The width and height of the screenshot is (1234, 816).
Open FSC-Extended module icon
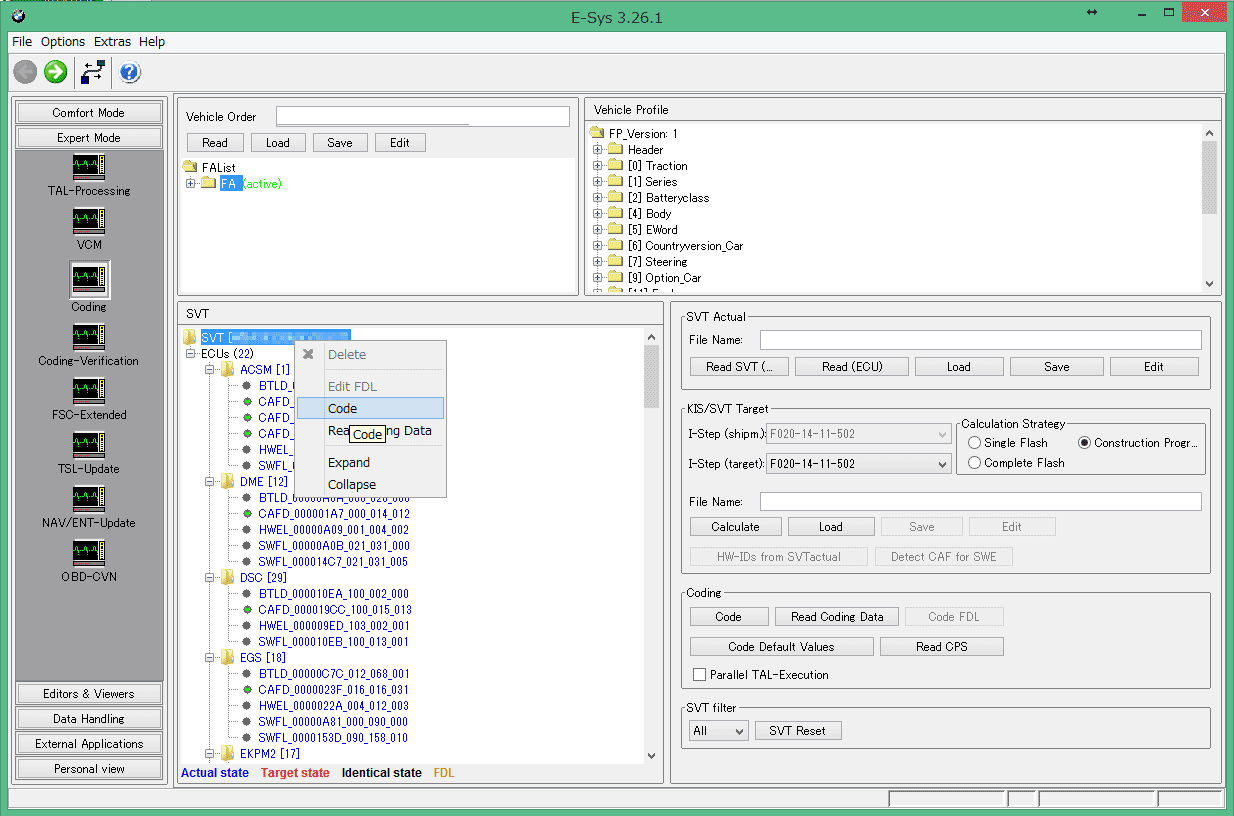click(89, 390)
